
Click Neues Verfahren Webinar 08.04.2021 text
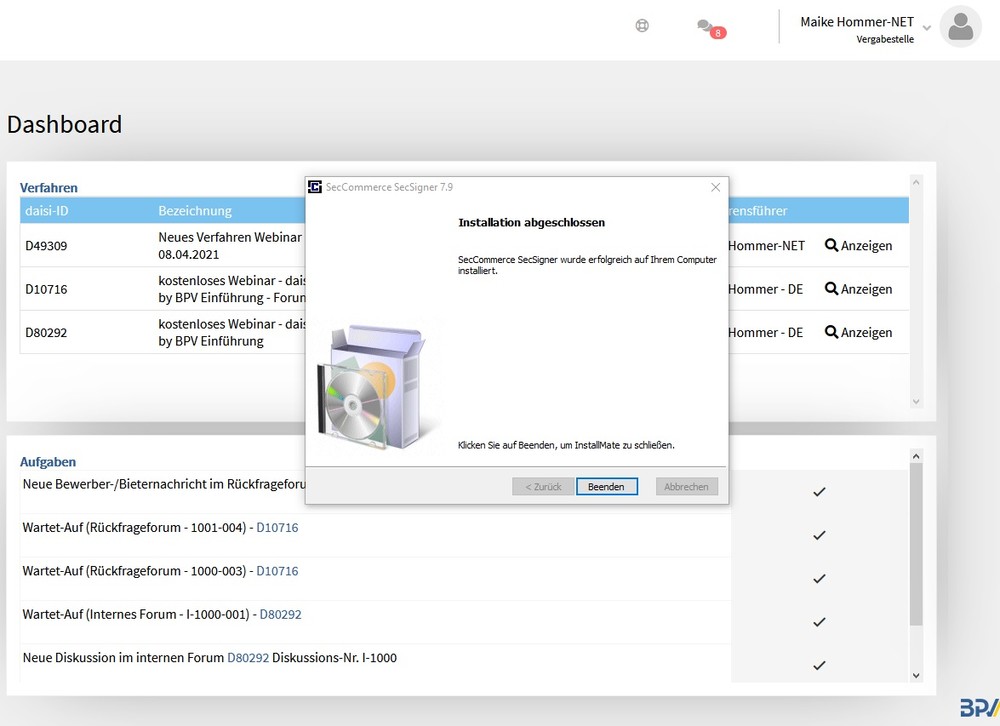pyautogui.click(x=230, y=246)
